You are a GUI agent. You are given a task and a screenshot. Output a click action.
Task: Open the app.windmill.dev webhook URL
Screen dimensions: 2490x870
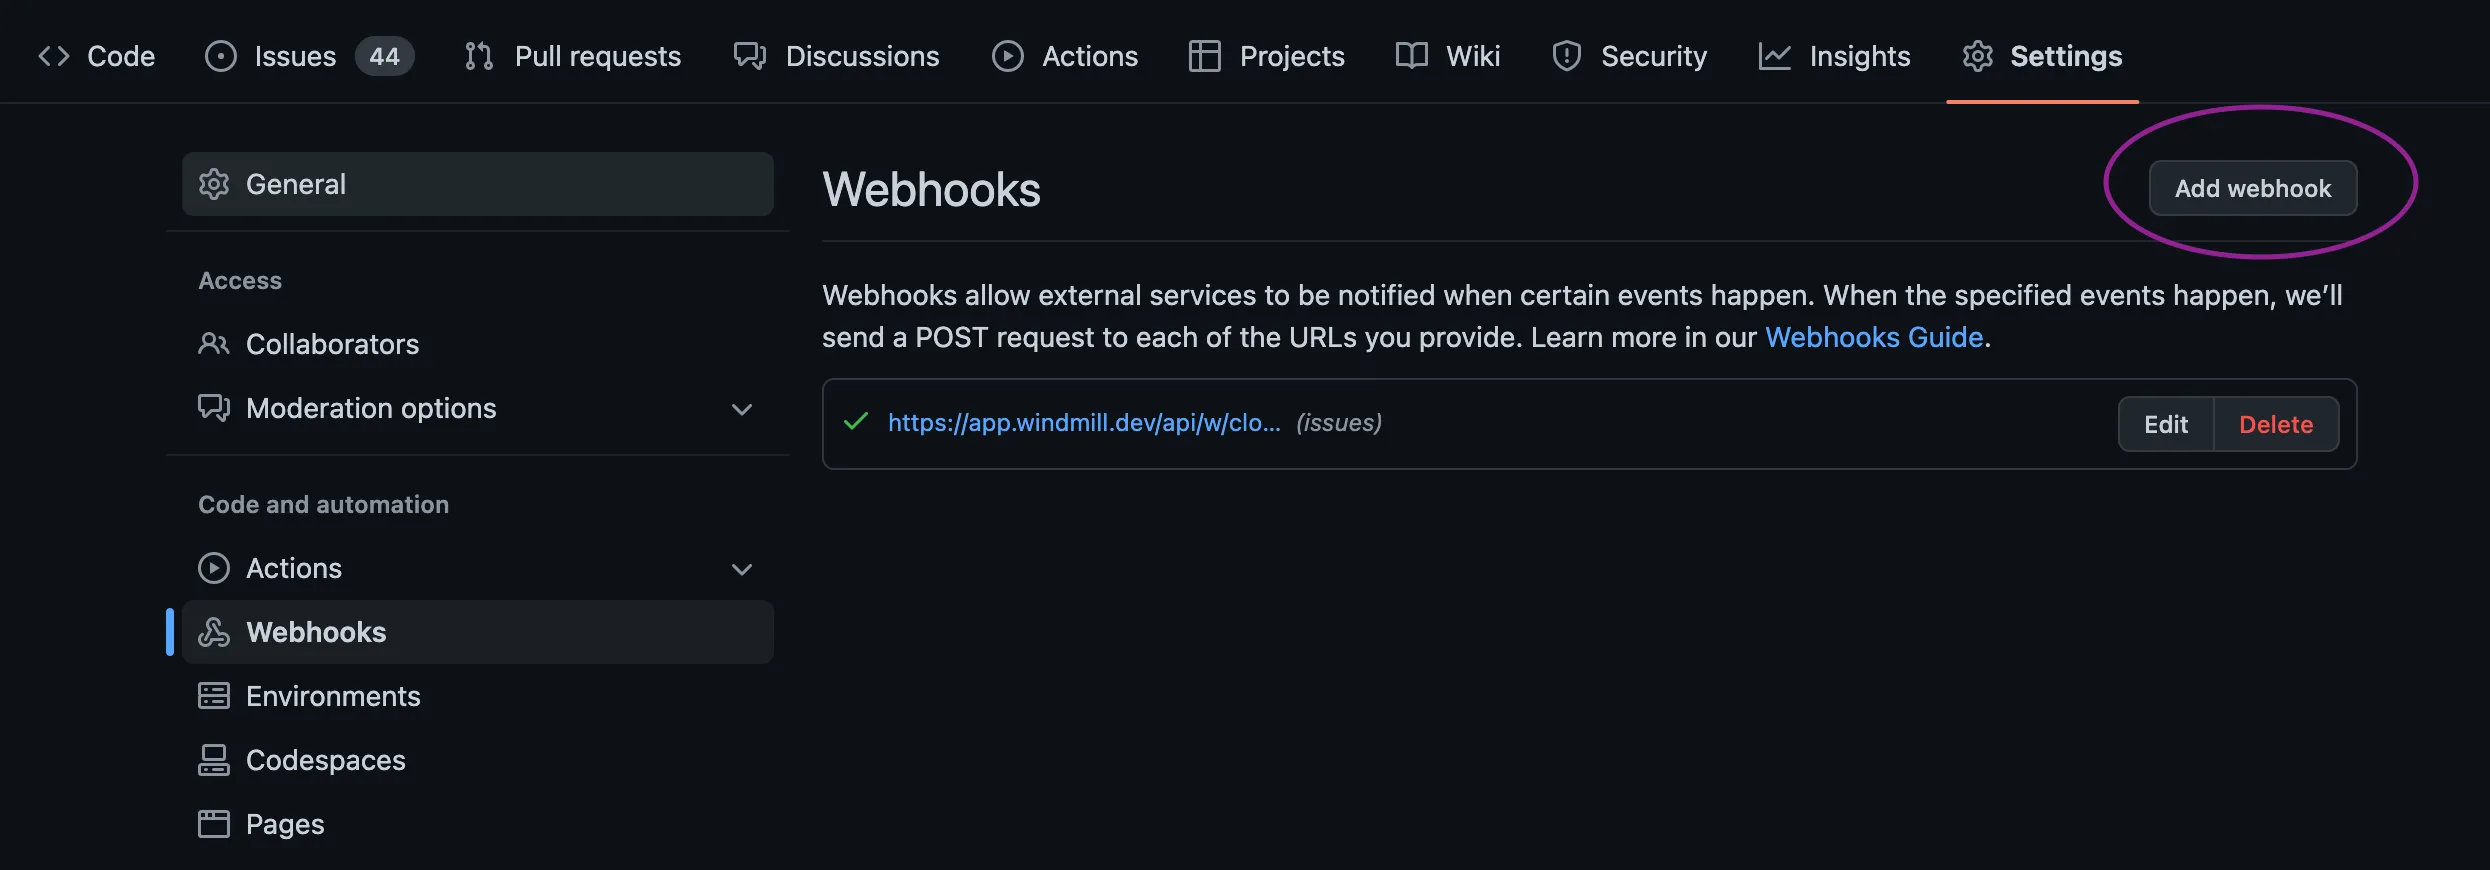point(1083,423)
